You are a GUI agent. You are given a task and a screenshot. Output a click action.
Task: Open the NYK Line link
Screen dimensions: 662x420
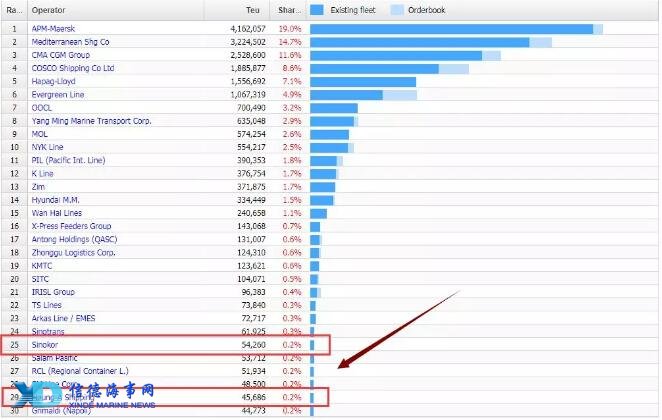(x=47, y=147)
